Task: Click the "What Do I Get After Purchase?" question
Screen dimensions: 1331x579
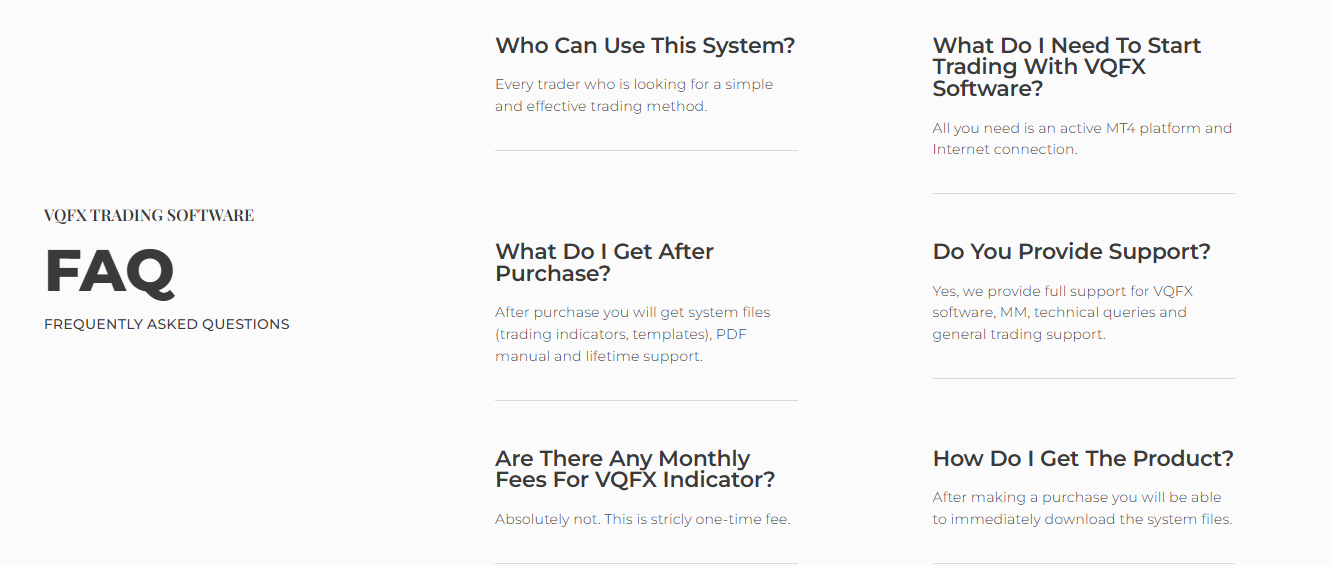Action: point(604,263)
